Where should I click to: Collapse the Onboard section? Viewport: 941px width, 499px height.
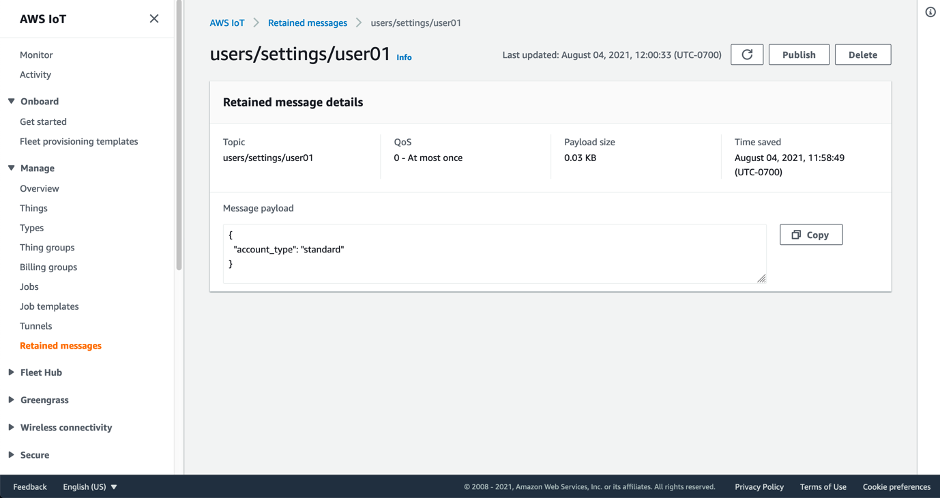point(11,101)
